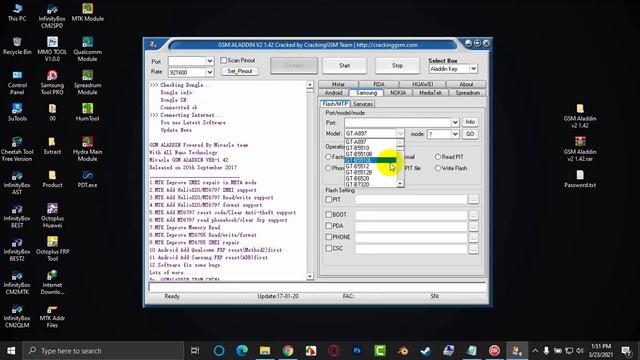The image size is (640, 360).
Task: Tick the PHONE file checkbox
Action: click(329, 237)
